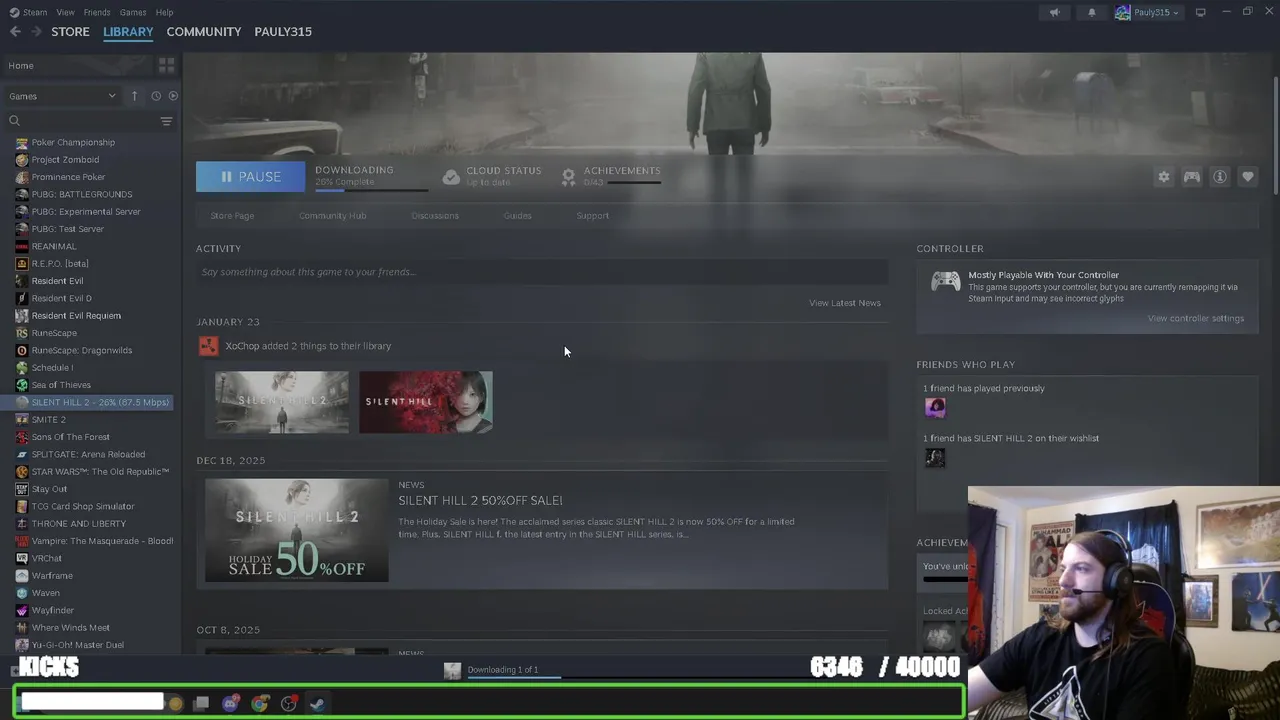Go back with the navigation arrow

[15, 32]
